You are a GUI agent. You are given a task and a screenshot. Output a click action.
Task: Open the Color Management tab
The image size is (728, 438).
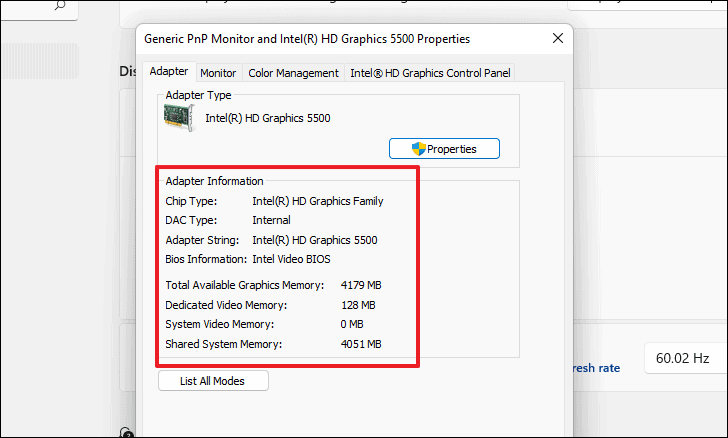click(x=293, y=73)
